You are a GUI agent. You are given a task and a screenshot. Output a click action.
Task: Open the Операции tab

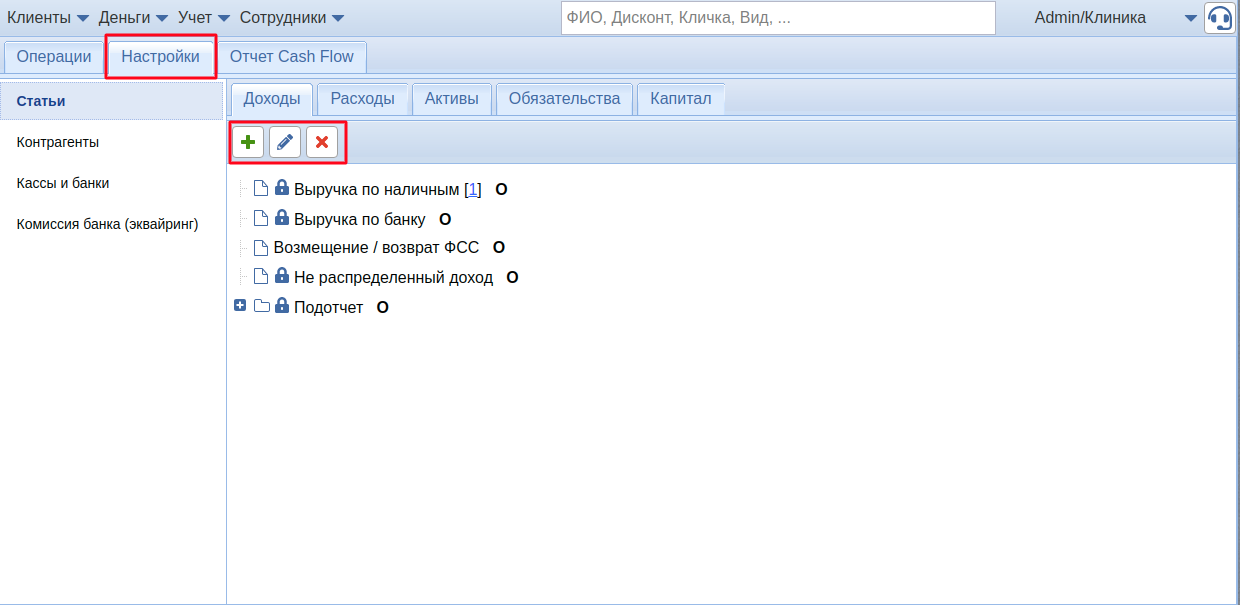click(x=54, y=57)
